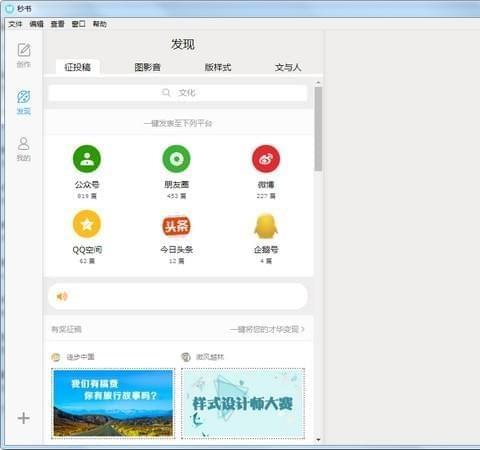Switch to the 文与人 tab

[x=288, y=67]
